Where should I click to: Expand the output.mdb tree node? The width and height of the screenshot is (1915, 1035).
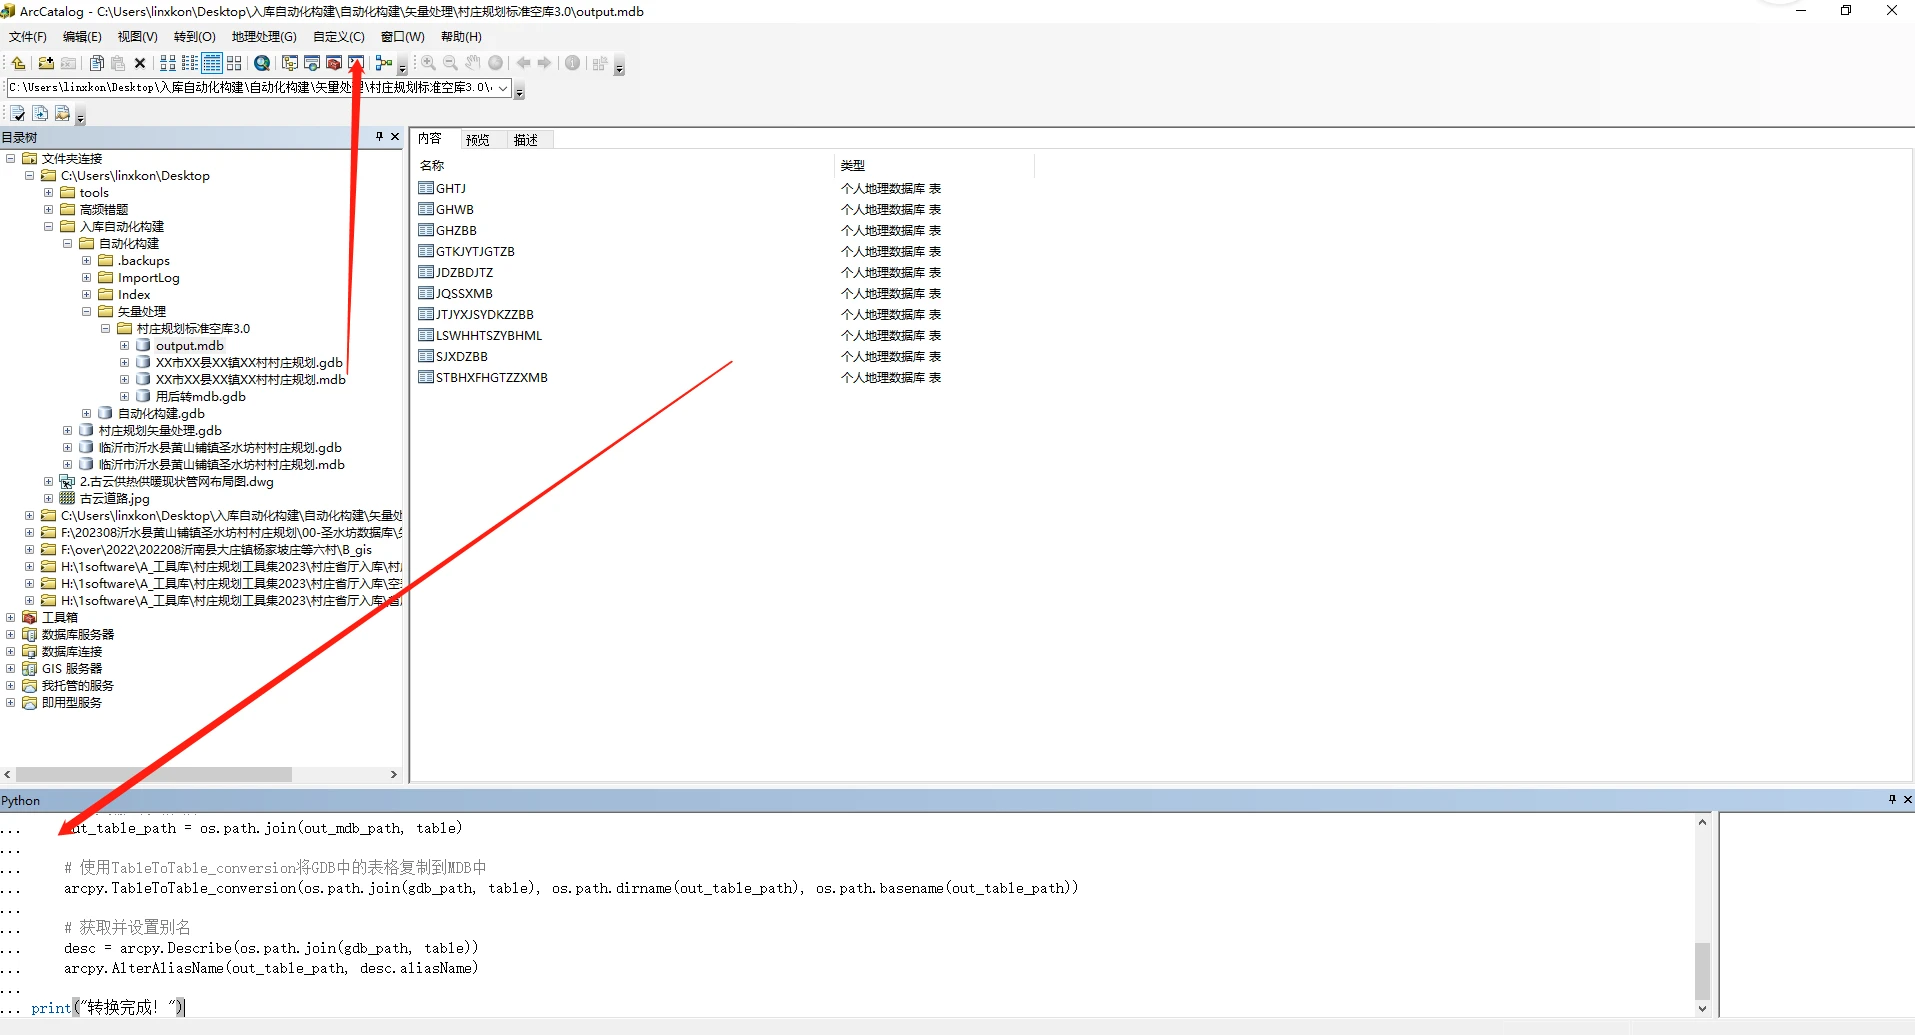point(124,346)
